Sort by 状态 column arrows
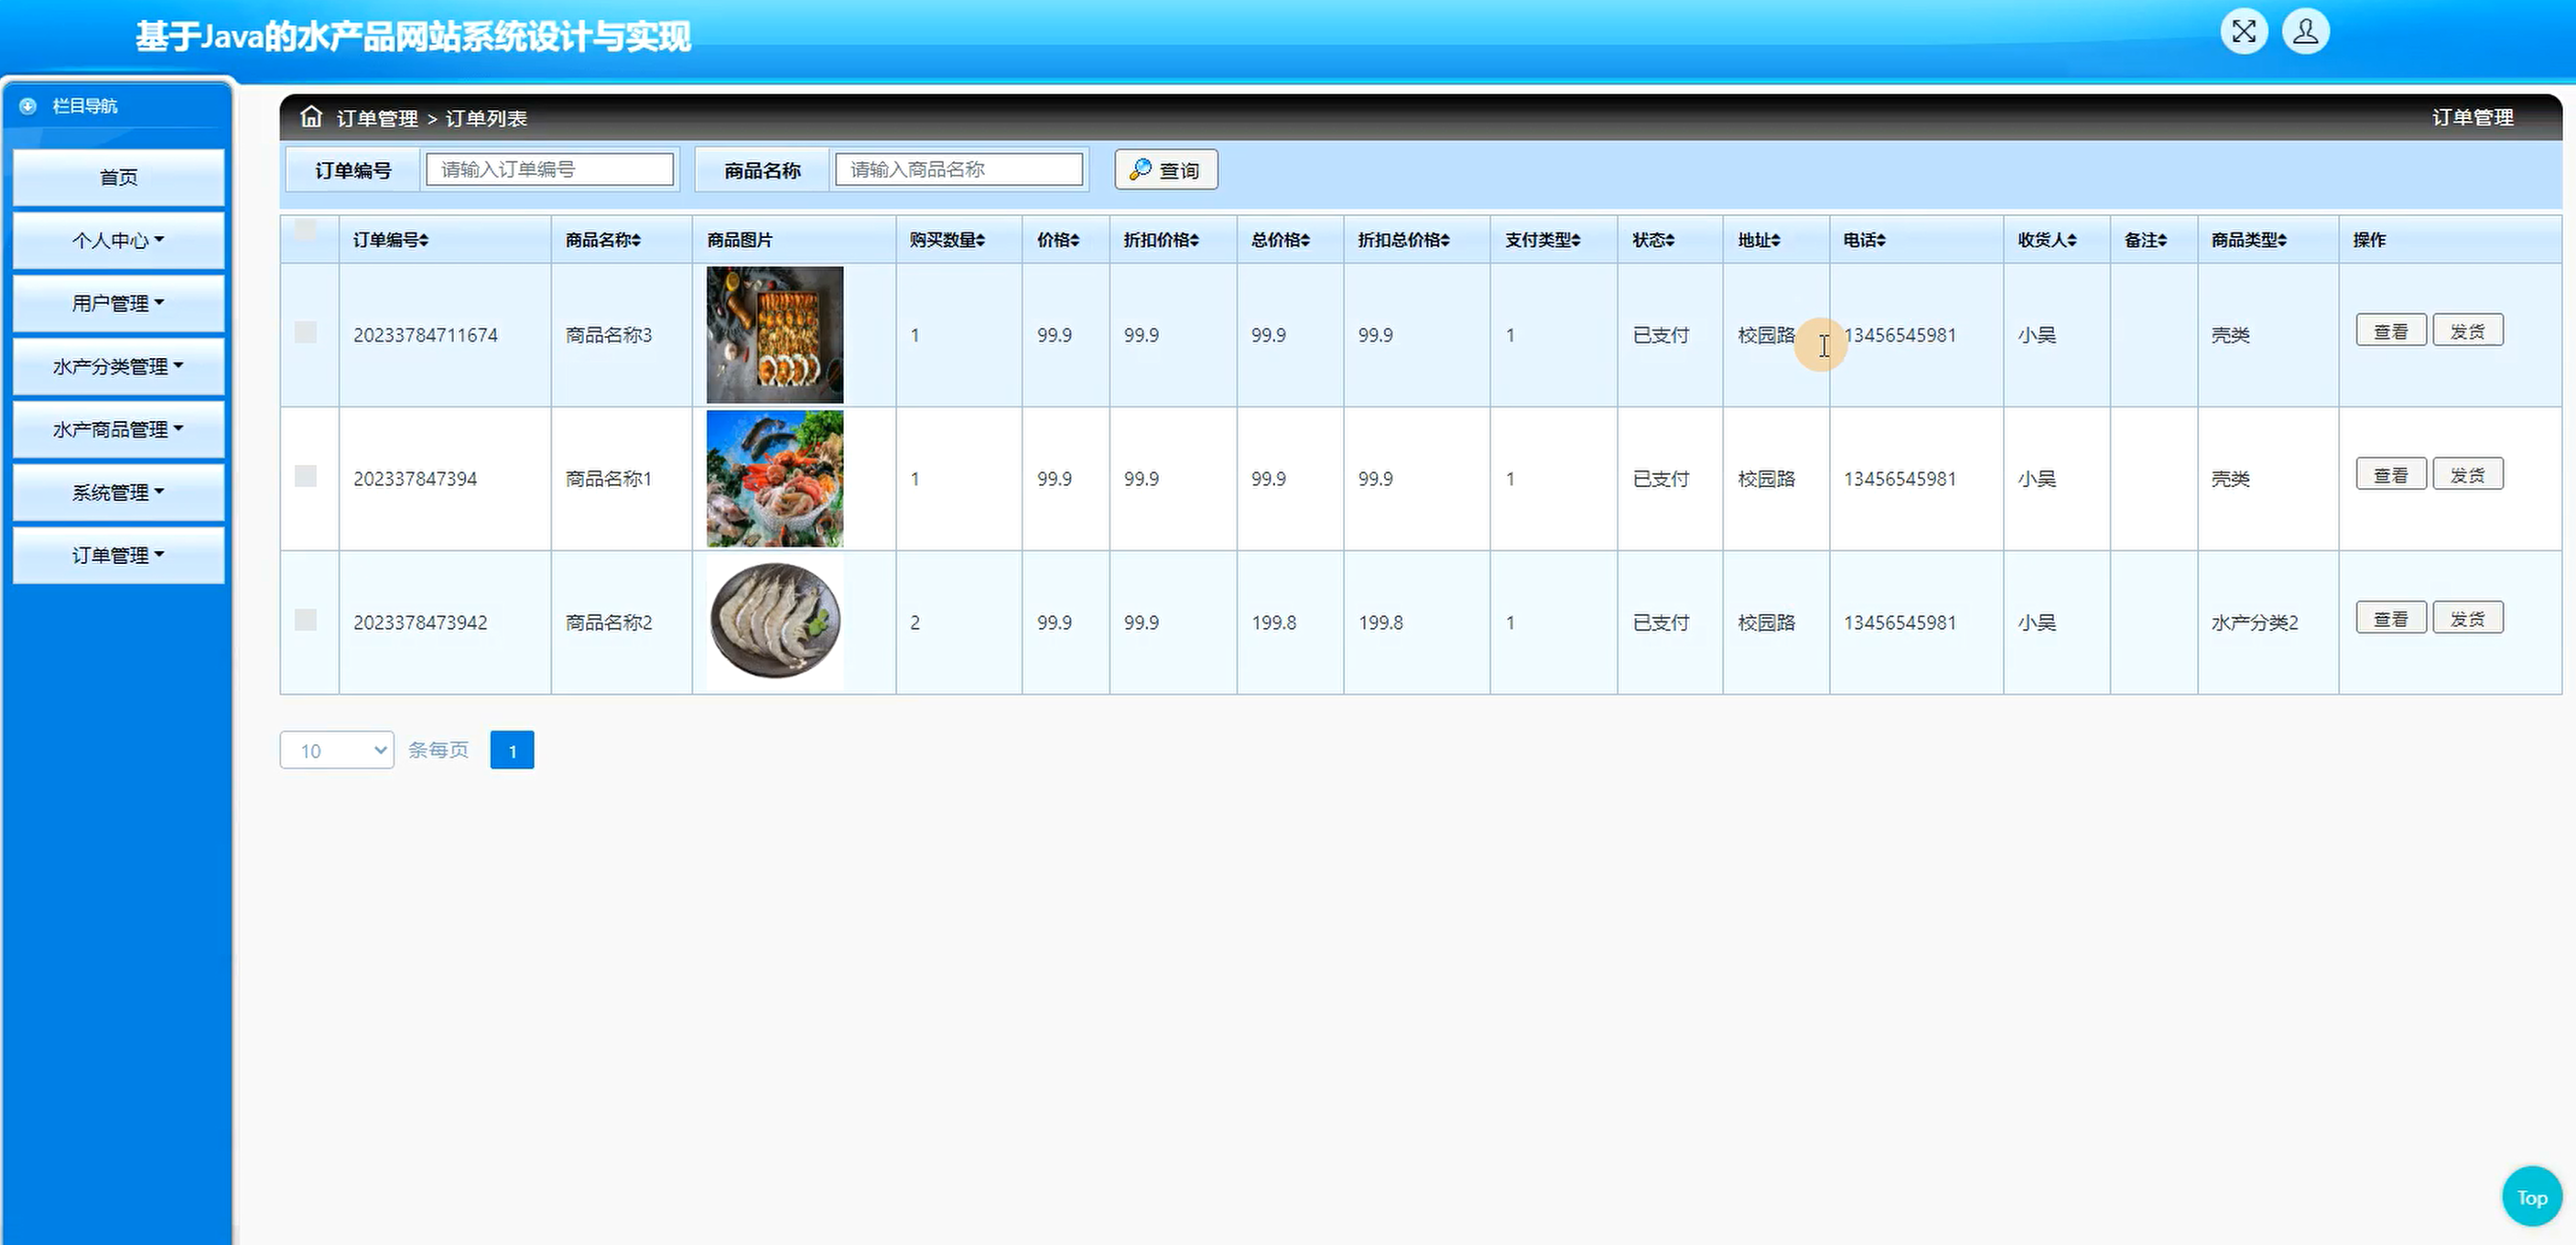 point(1670,240)
